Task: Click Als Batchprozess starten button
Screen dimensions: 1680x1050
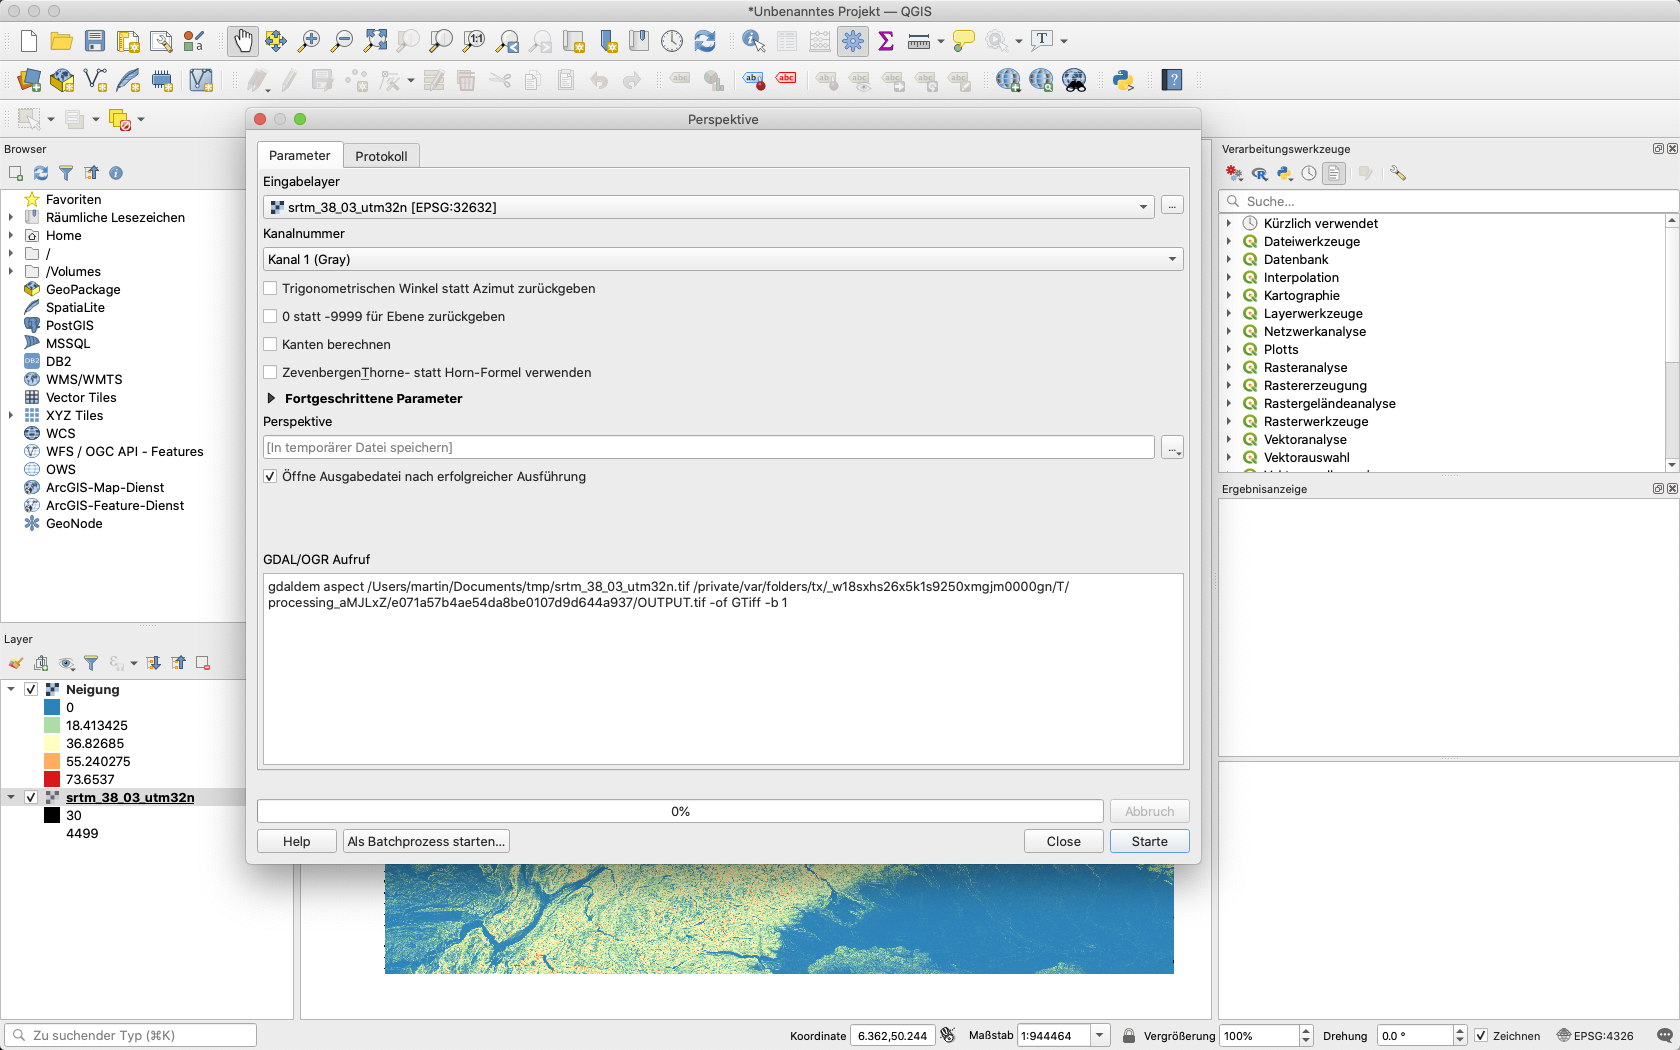Action: point(426,841)
